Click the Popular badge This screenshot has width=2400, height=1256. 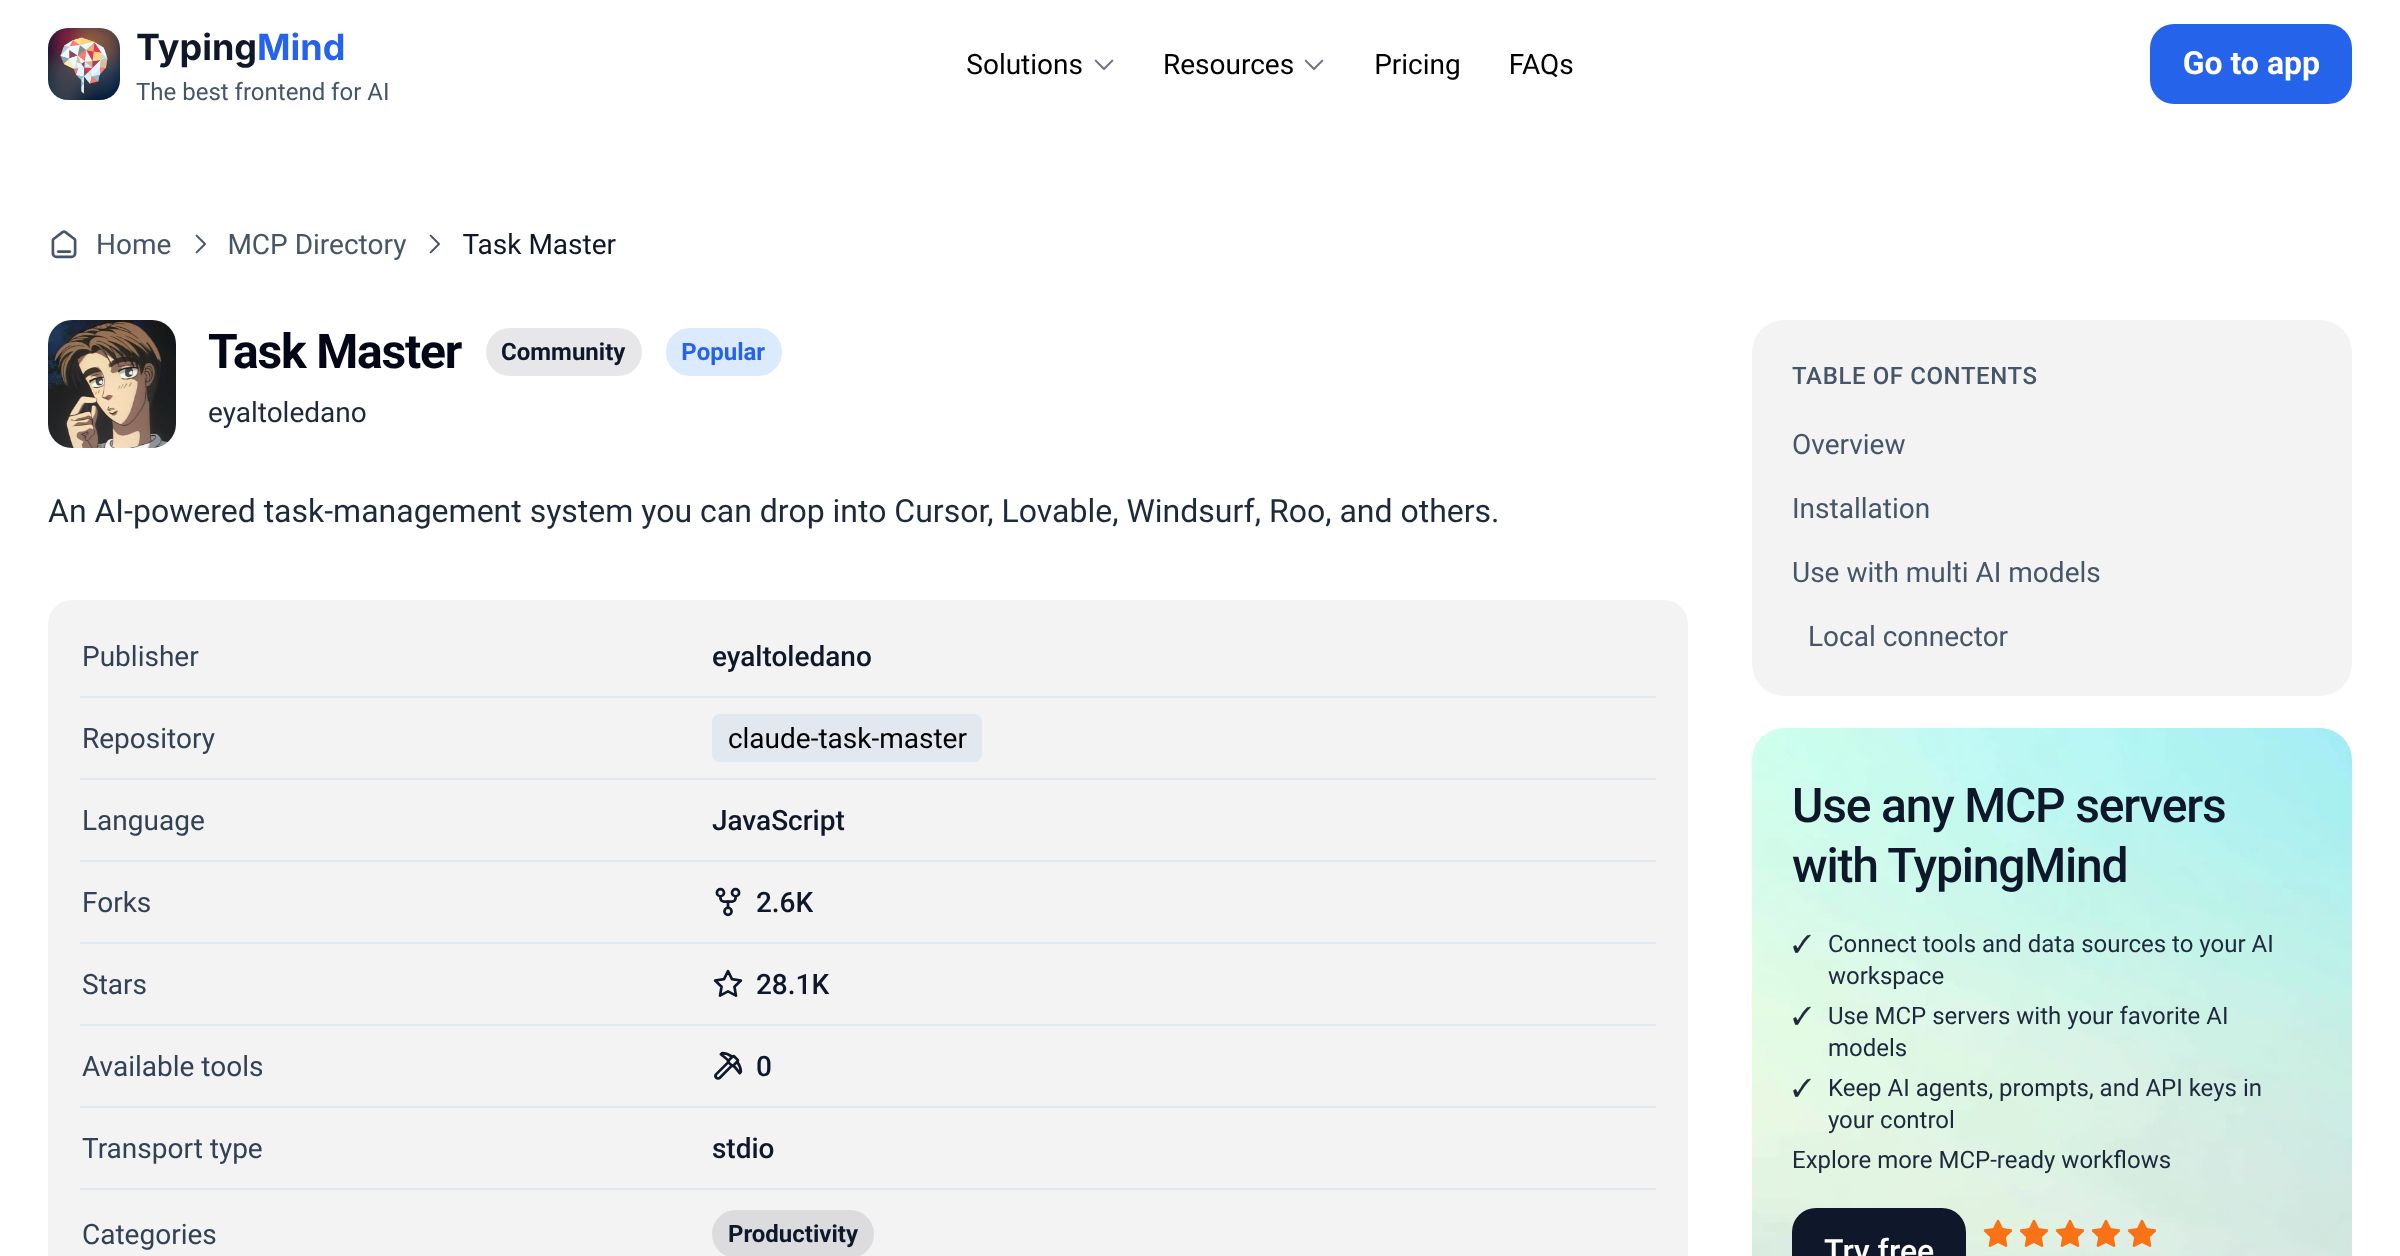[x=723, y=352]
